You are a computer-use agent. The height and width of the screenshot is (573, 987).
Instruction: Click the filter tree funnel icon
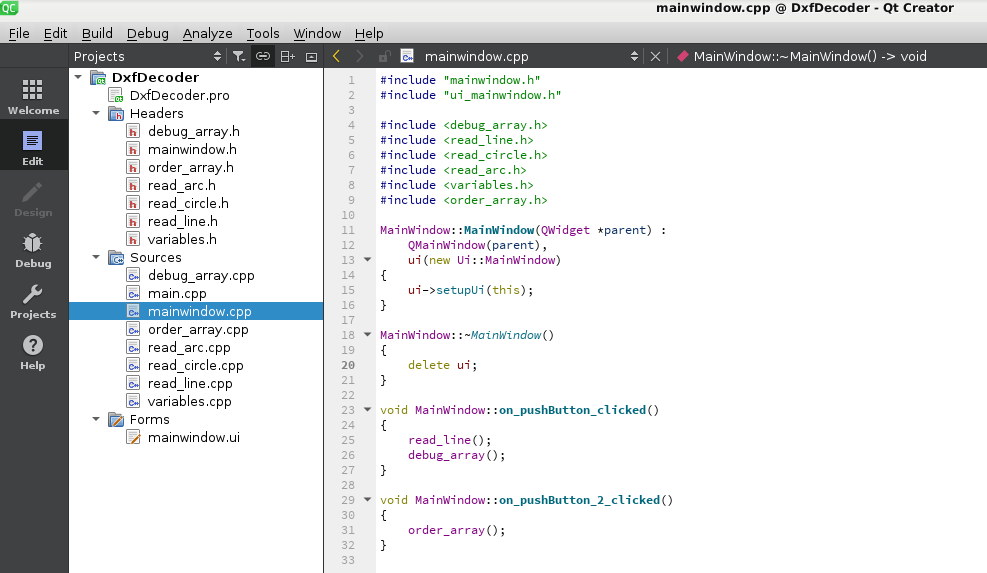239,57
